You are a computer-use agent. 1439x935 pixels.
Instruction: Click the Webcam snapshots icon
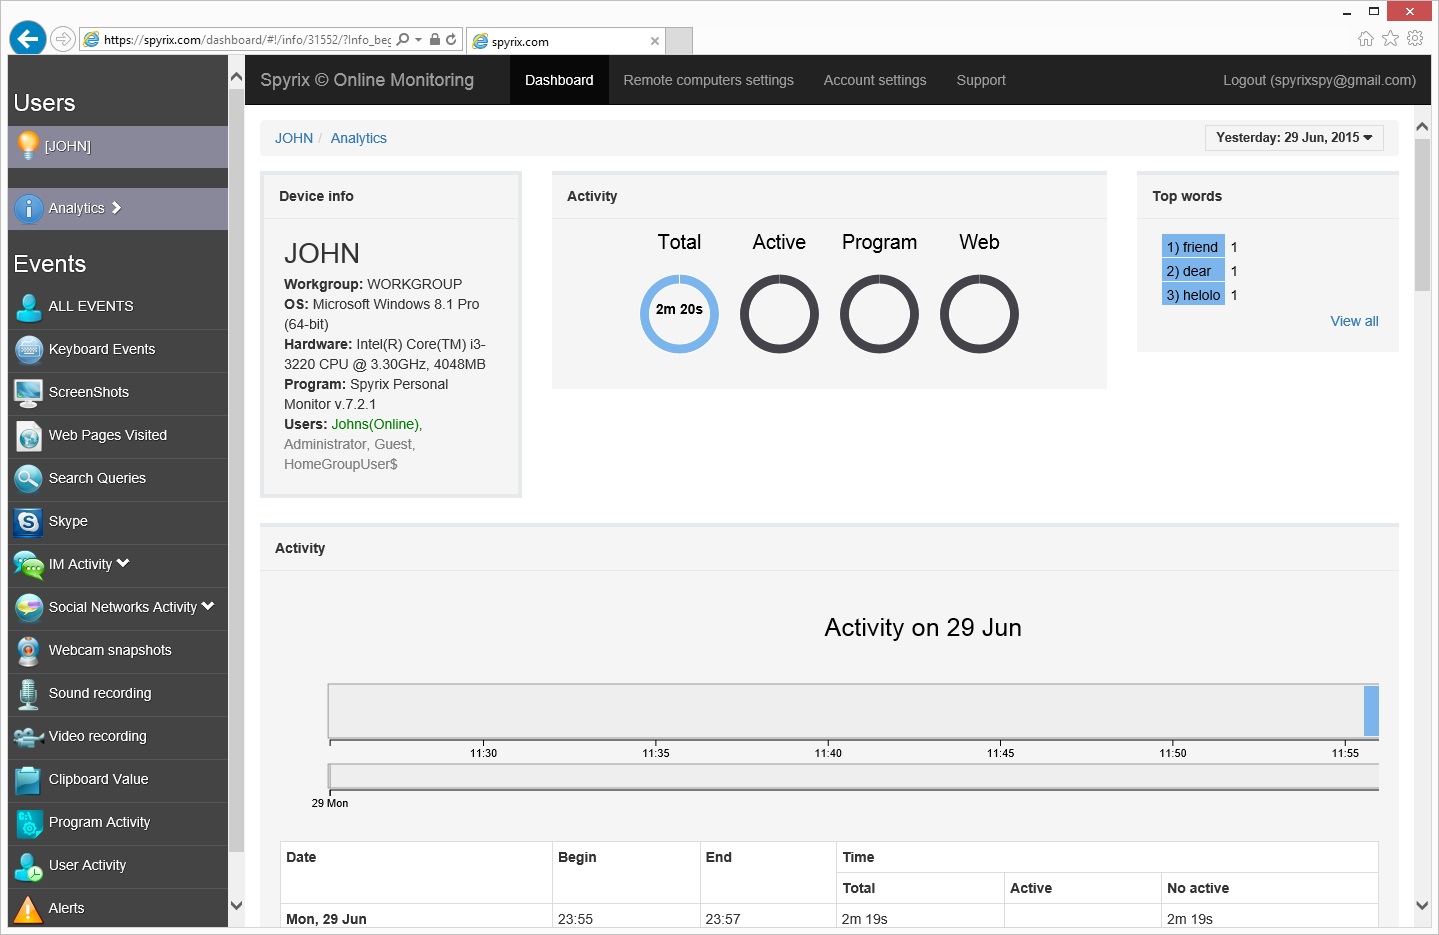[28, 650]
